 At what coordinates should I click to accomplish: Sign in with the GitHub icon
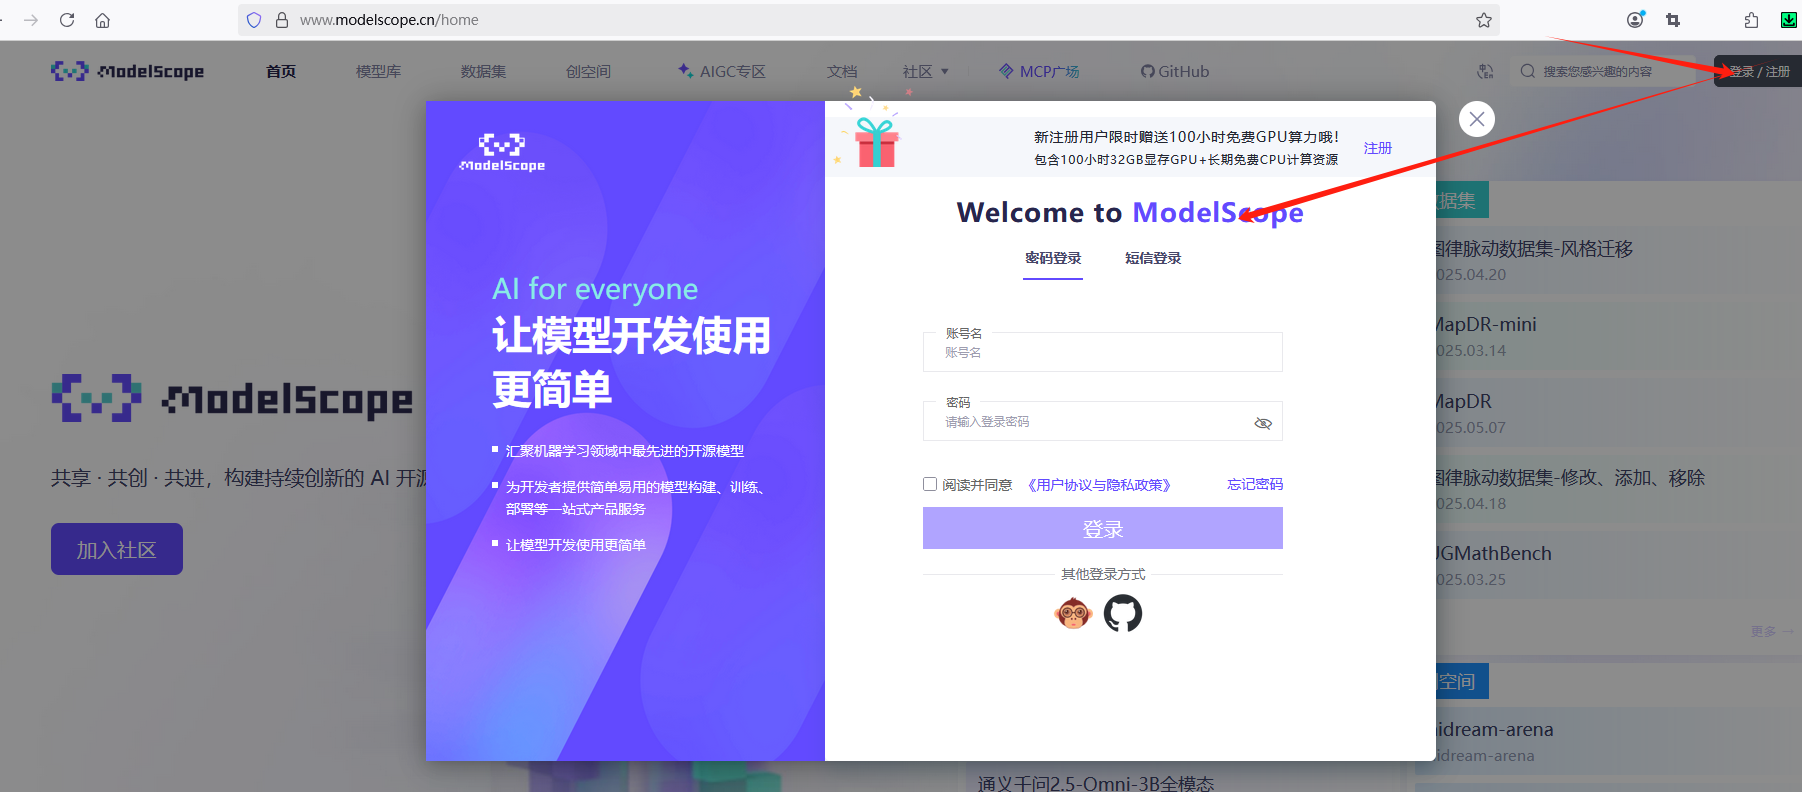click(x=1123, y=613)
